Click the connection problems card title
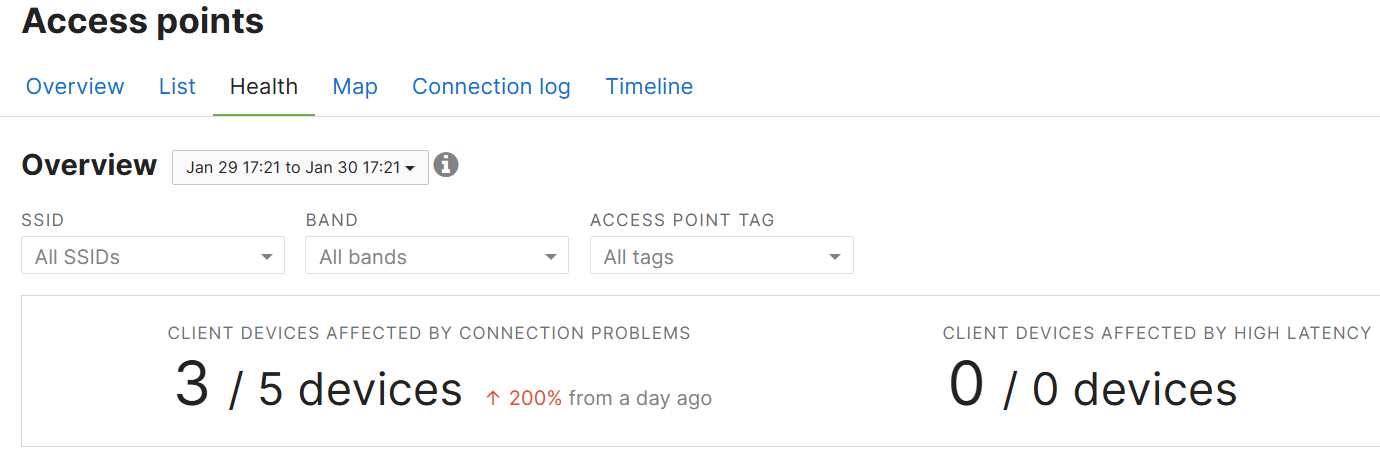This screenshot has height=458, width=1380. point(429,333)
